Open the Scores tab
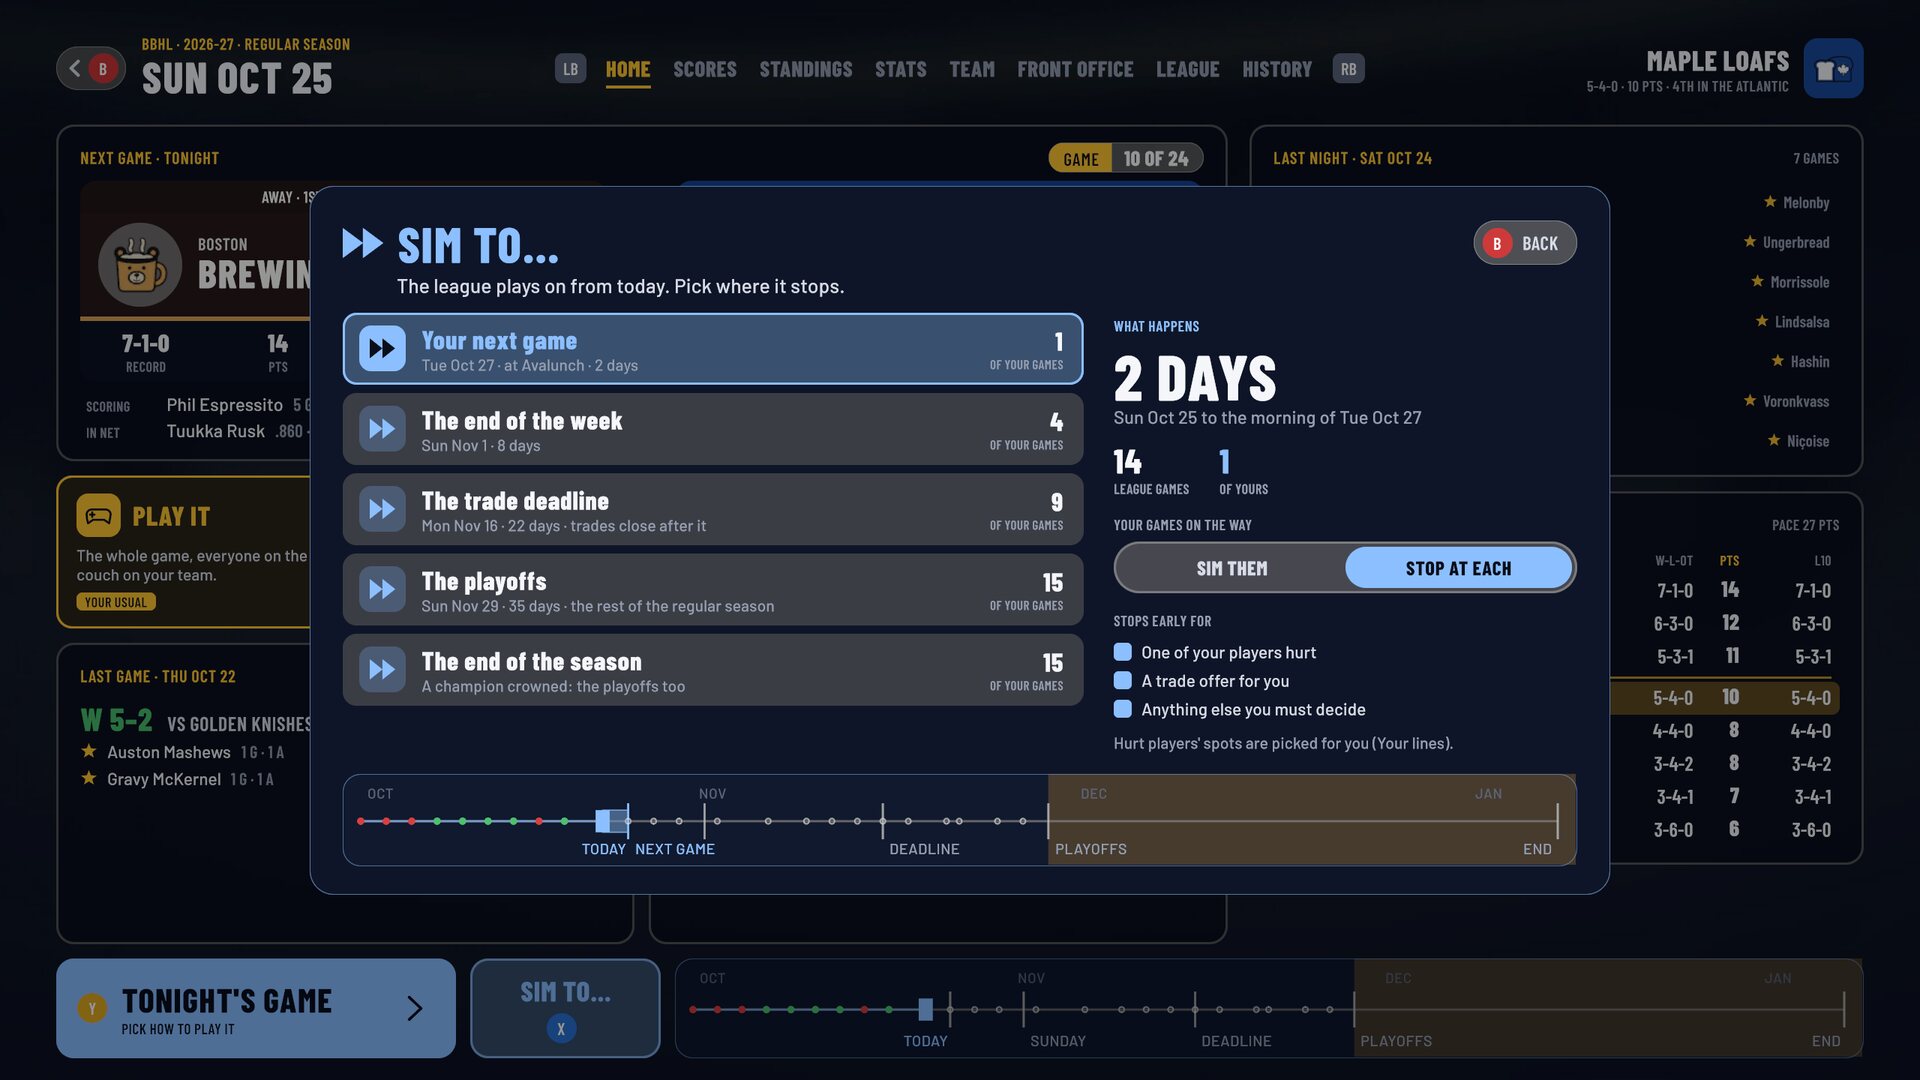 (705, 69)
